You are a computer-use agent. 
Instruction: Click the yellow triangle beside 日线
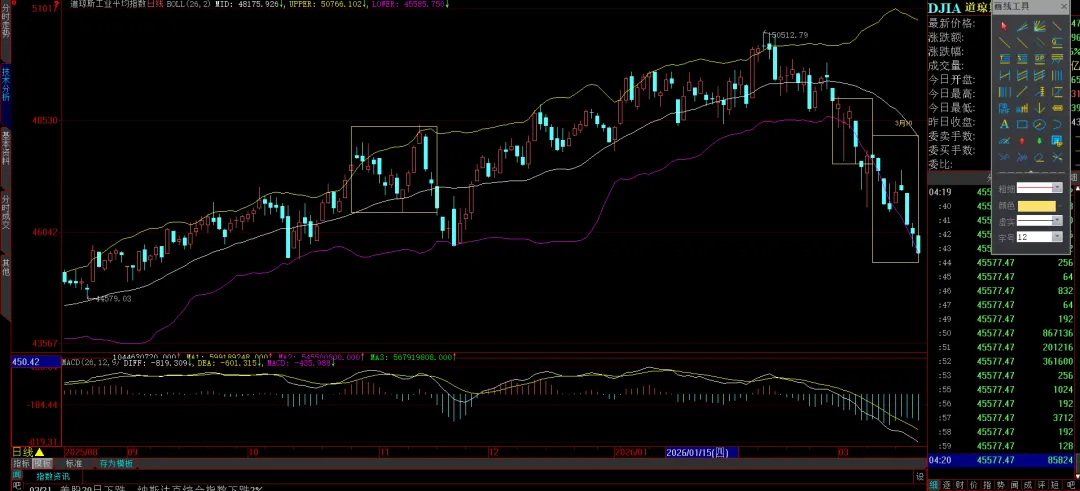click(x=39, y=452)
